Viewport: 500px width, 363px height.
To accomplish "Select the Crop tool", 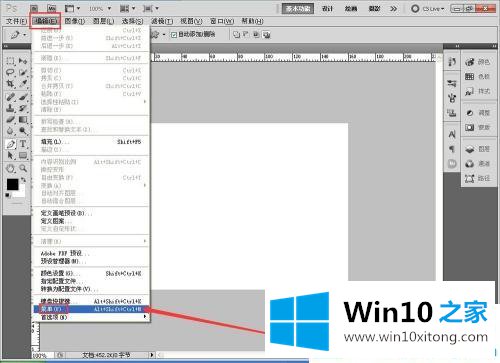I will pos(10,84).
